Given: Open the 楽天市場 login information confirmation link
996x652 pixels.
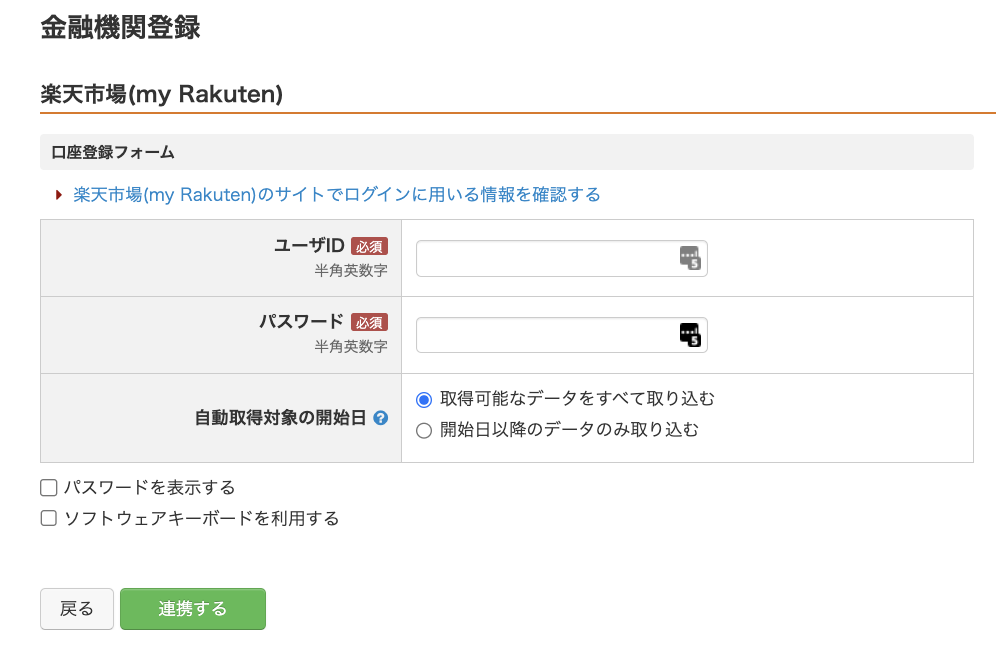Looking at the screenshot, I should pyautogui.click(x=337, y=194).
